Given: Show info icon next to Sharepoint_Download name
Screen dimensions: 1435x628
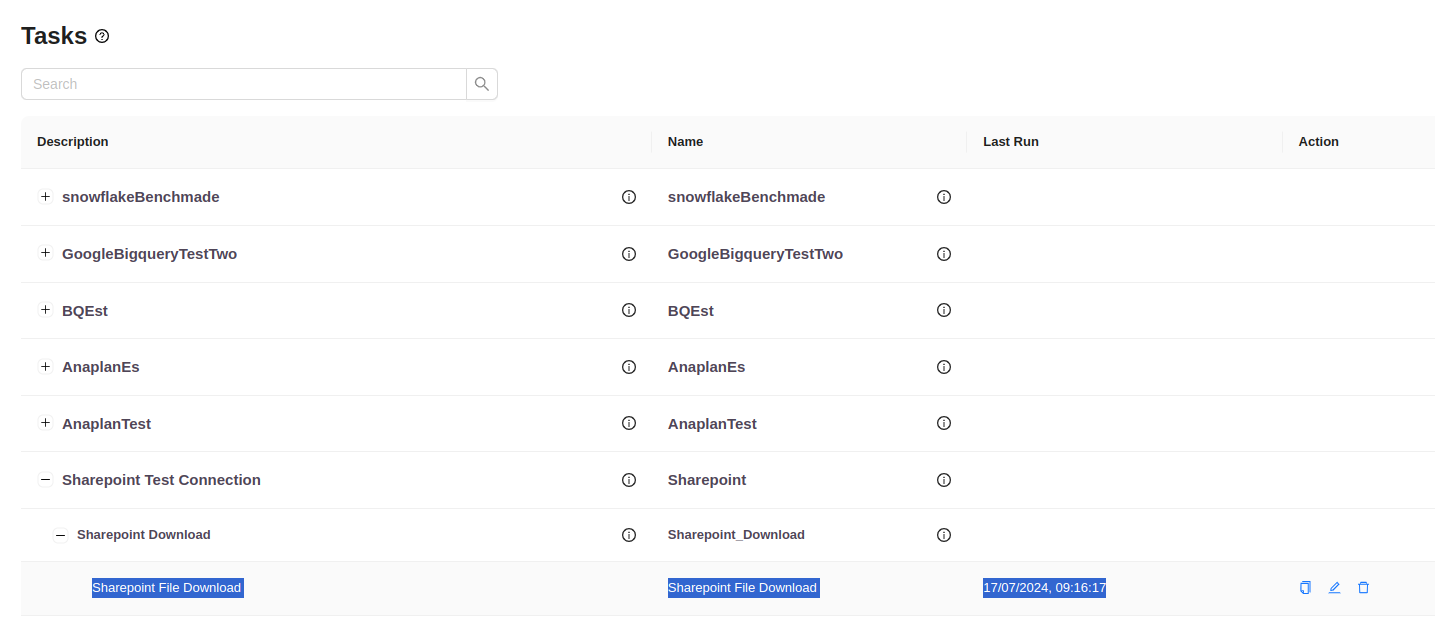Looking at the screenshot, I should [943, 535].
